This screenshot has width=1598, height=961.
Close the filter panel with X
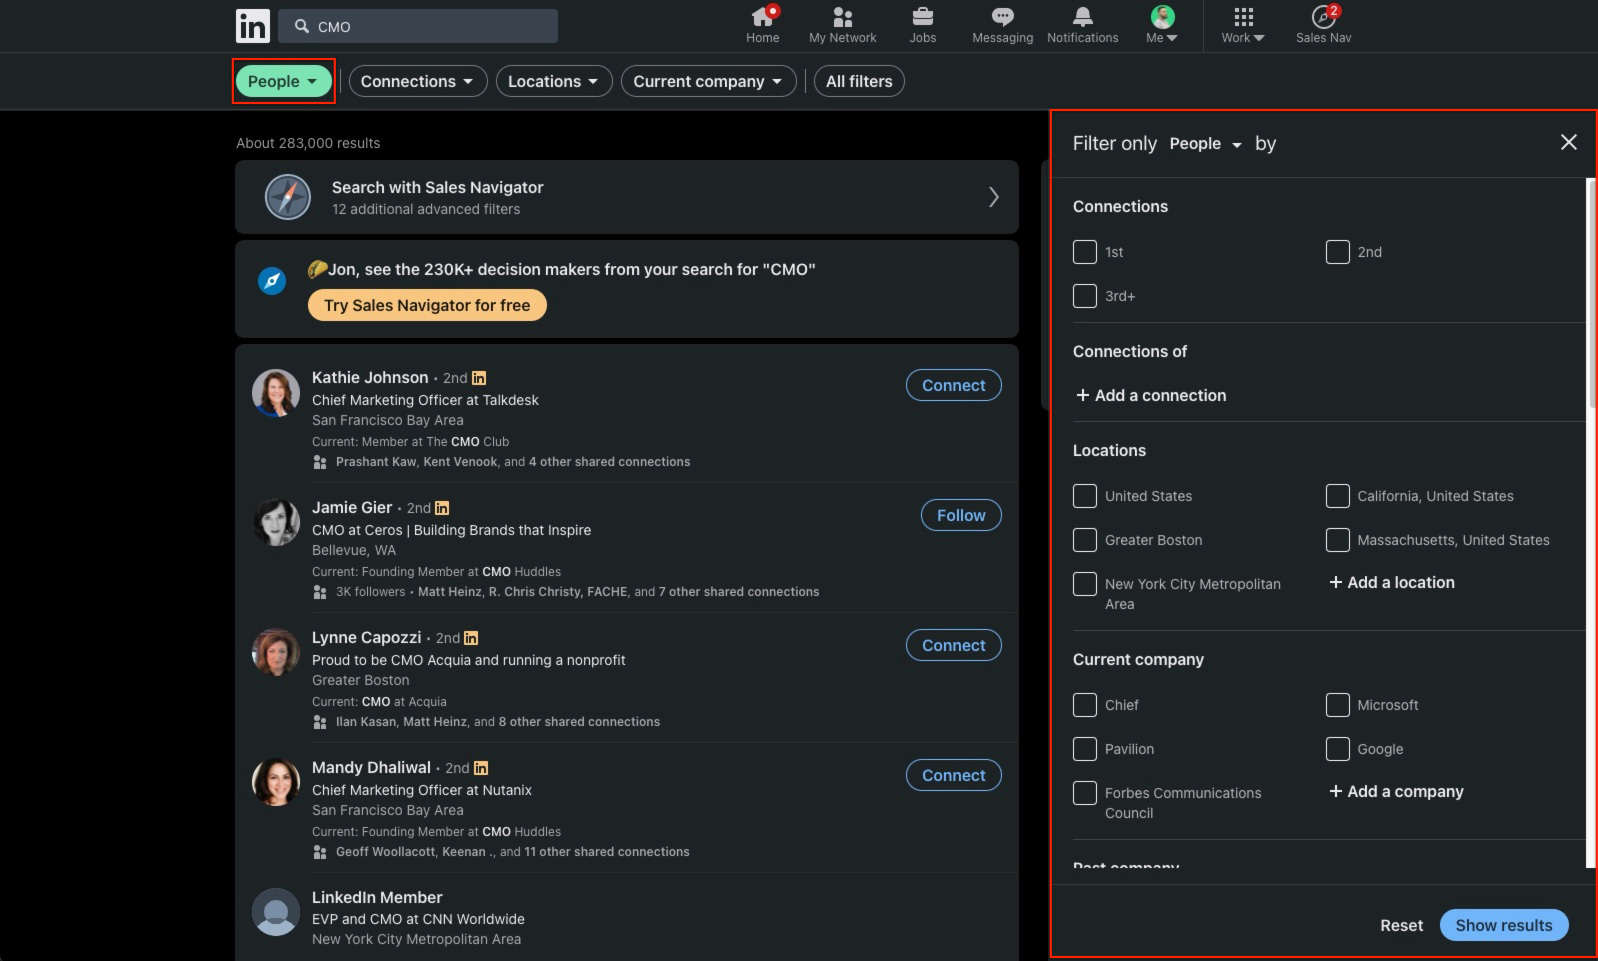click(x=1568, y=143)
